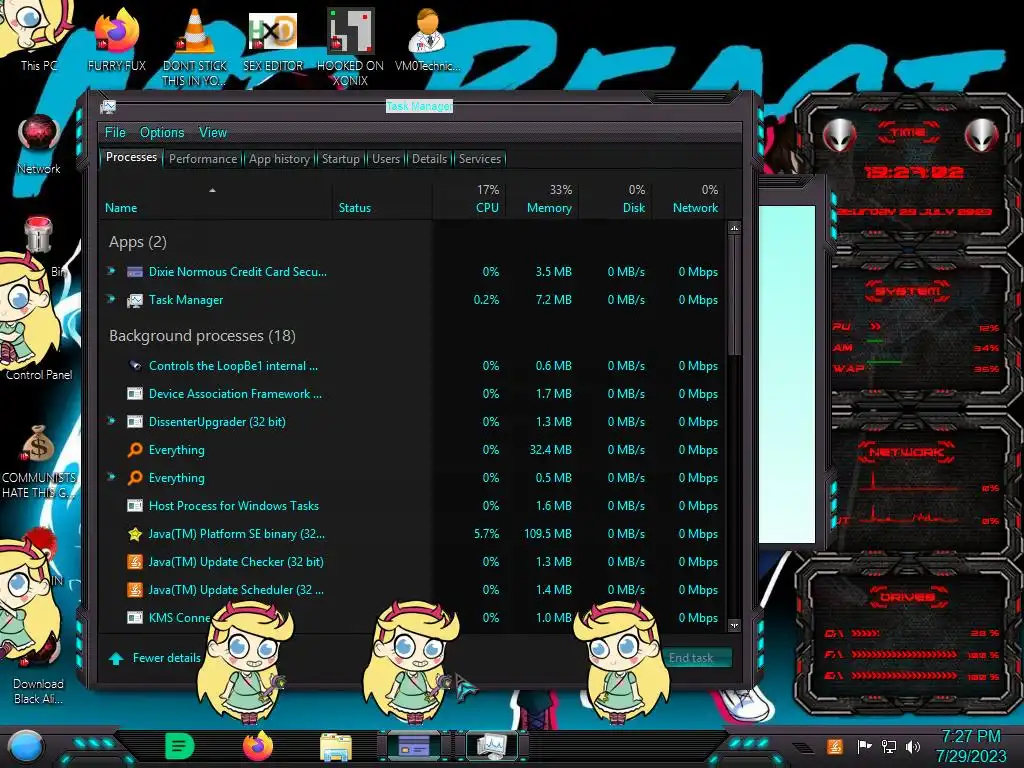1024x768 pixels.
Task: Switch to the Services tab
Action: [x=479, y=159]
